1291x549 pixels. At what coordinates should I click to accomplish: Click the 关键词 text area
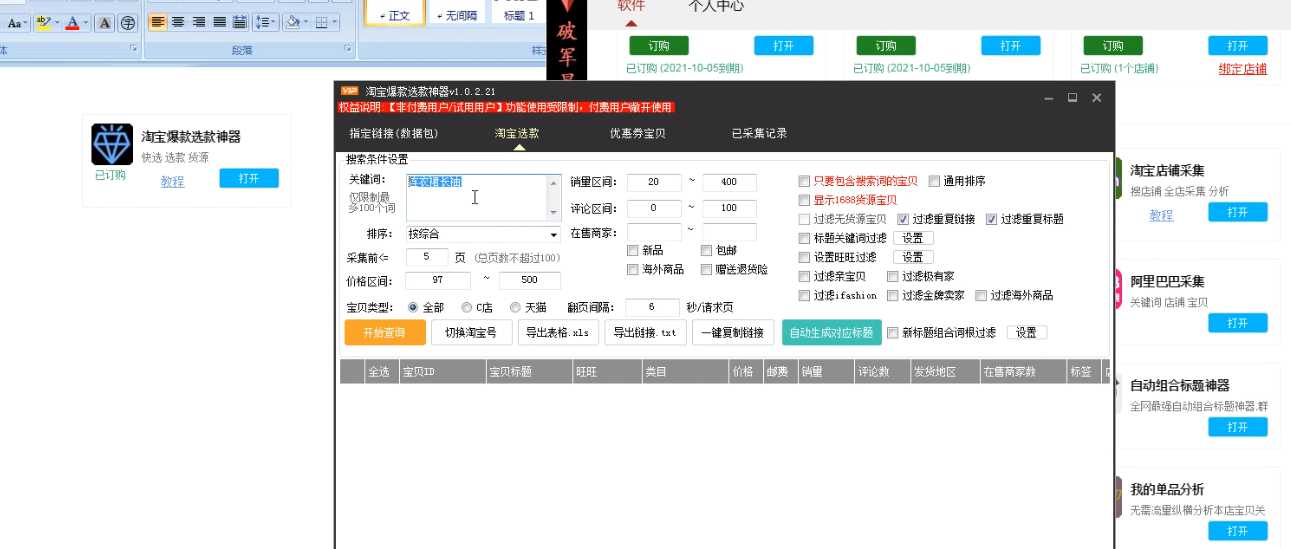click(x=483, y=197)
